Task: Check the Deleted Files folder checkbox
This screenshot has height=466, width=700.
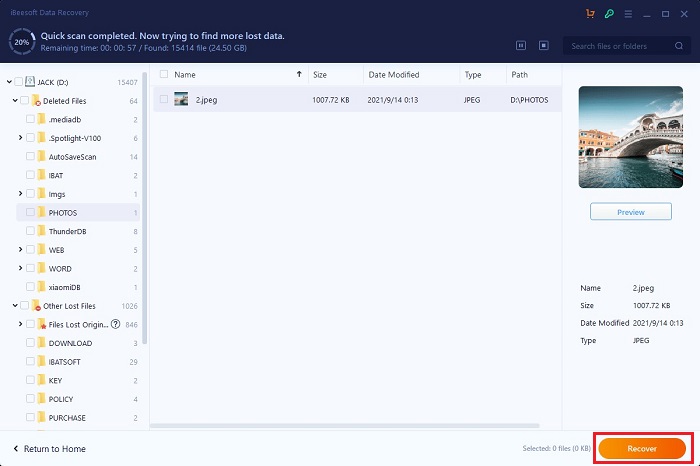Action: tap(26, 100)
